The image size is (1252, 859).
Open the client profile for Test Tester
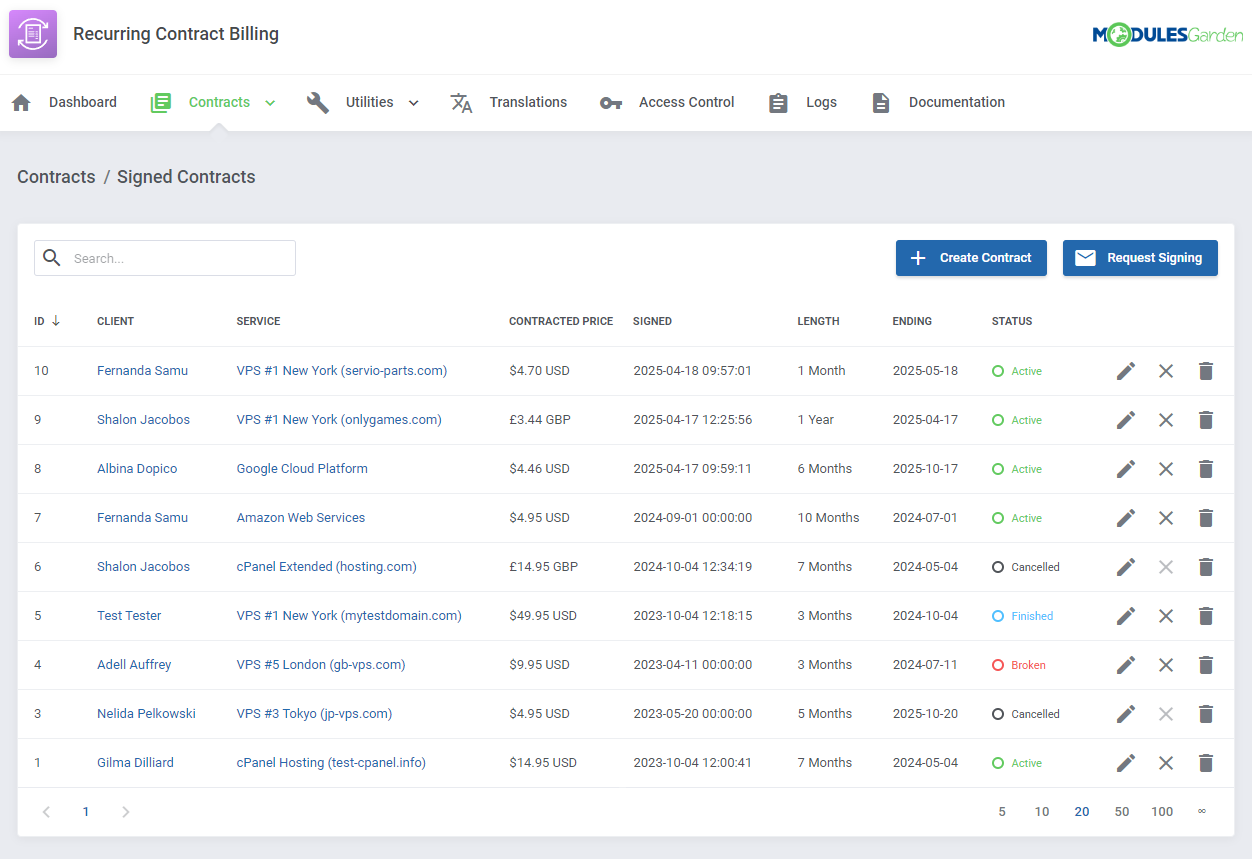coord(128,616)
